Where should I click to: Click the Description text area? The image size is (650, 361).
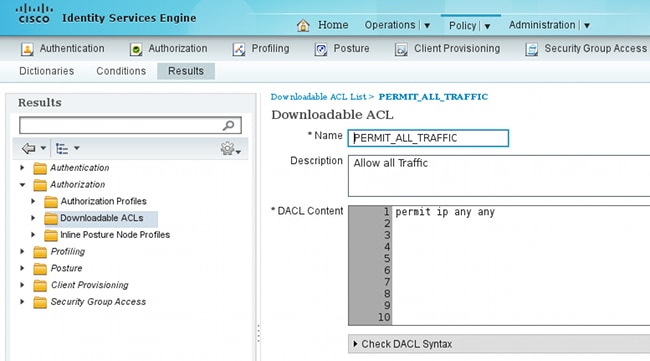pyautogui.click(x=499, y=176)
